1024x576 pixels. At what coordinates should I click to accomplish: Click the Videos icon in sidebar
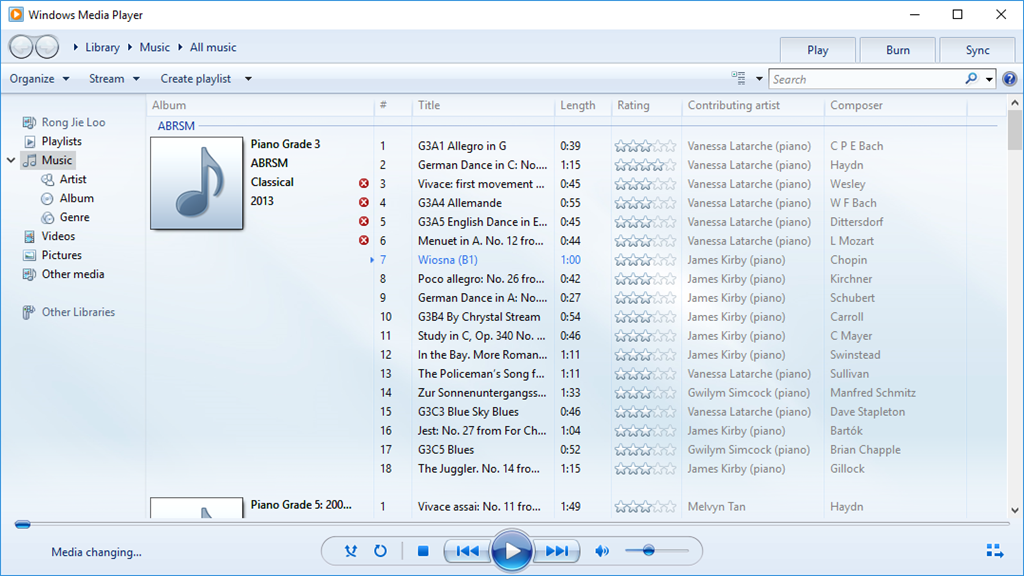click(29, 236)
